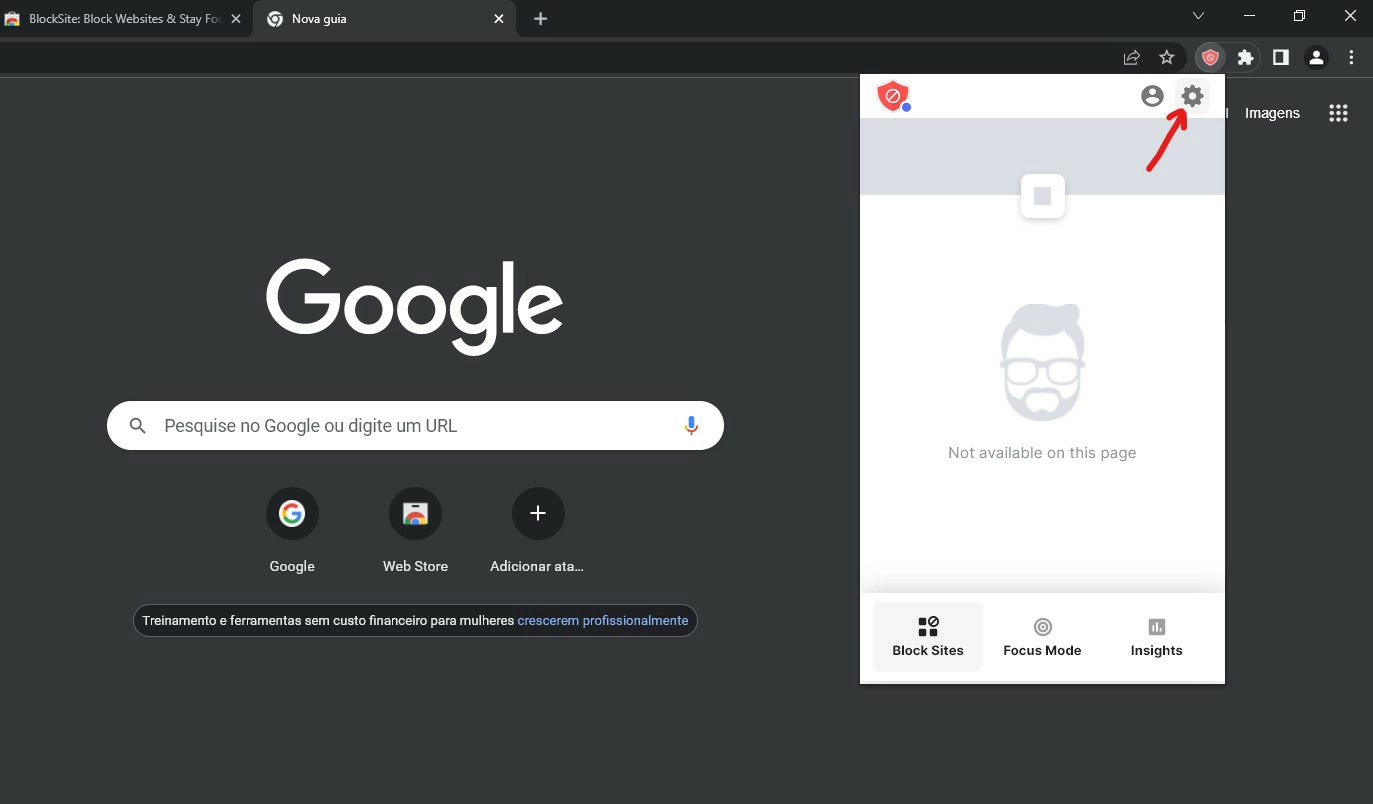1373x804 pixels.
Task: Close the BlockSite browser tab
Action: click(235, 19)
